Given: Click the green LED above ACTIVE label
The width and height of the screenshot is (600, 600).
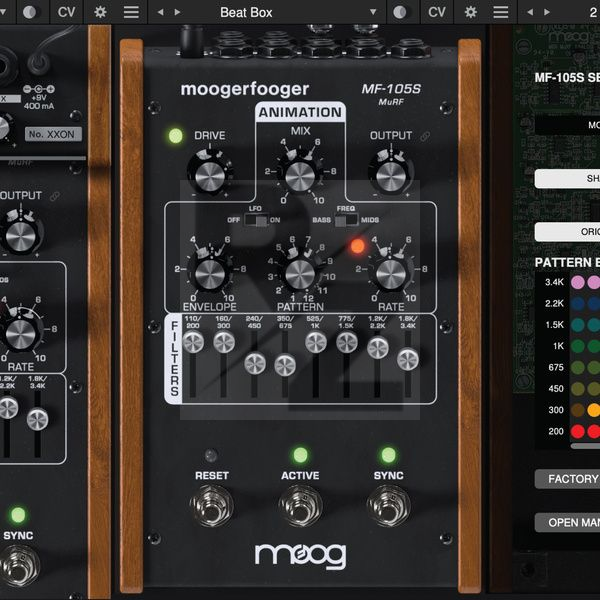Looking at the screenshot, I should click(300, 455).
